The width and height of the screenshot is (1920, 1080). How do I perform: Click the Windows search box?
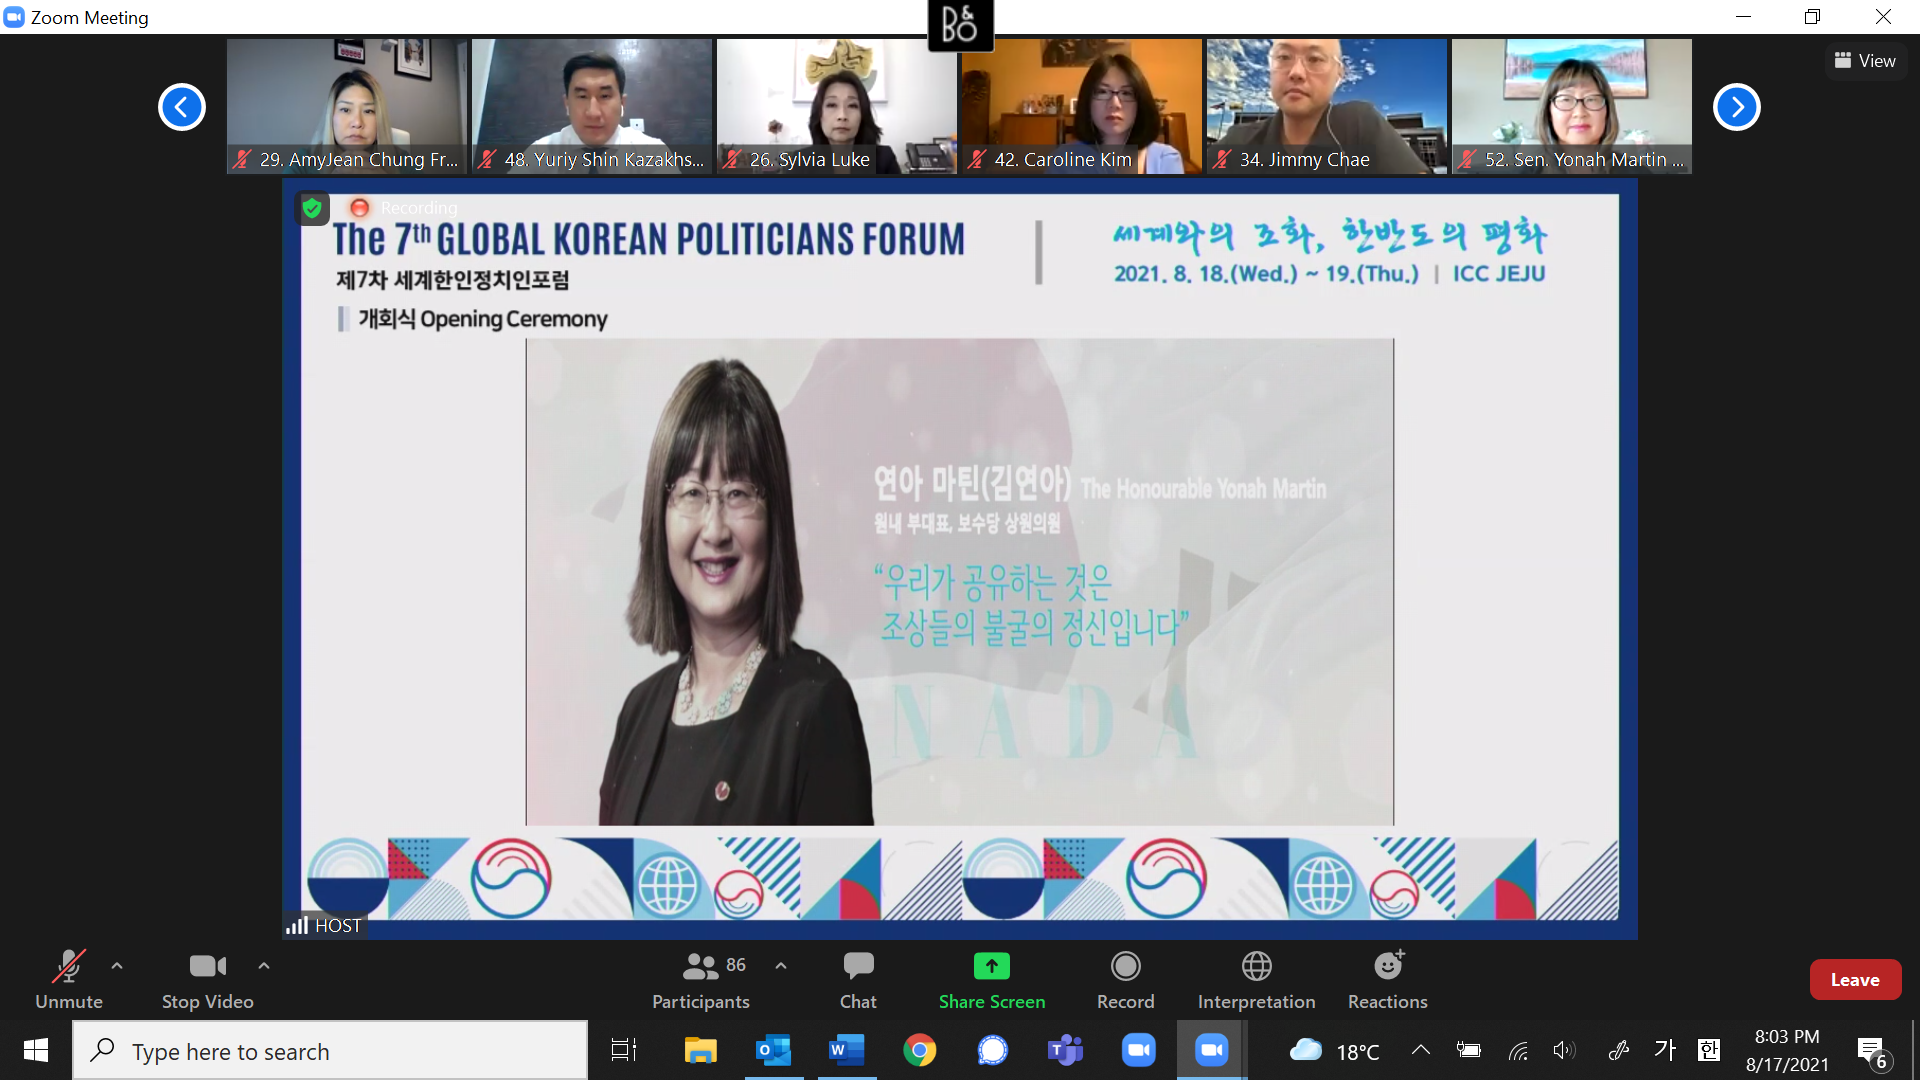(330, 1051)
